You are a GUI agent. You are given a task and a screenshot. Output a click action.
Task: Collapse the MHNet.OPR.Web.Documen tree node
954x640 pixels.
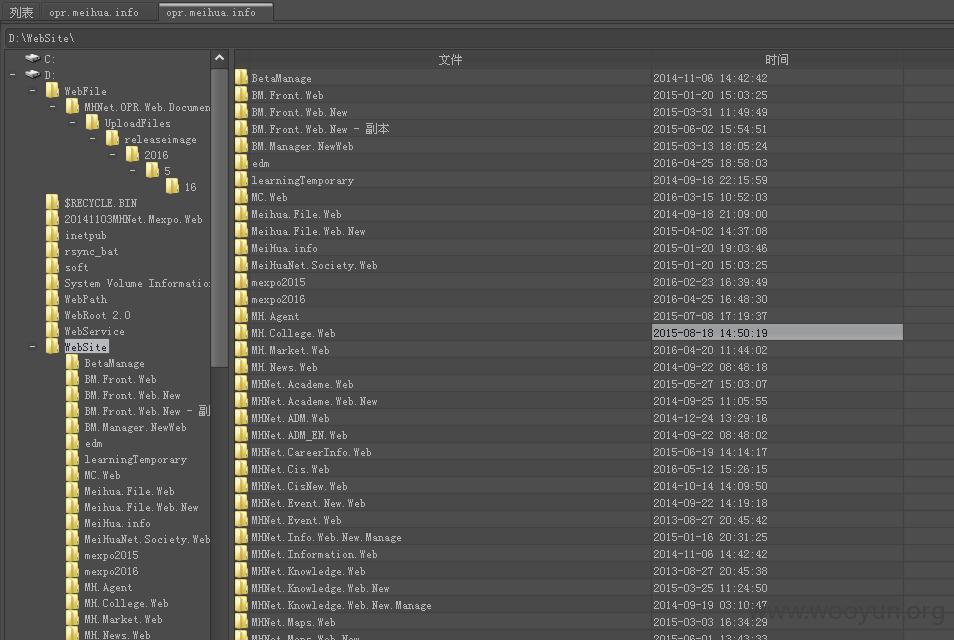tap(53, 107)
